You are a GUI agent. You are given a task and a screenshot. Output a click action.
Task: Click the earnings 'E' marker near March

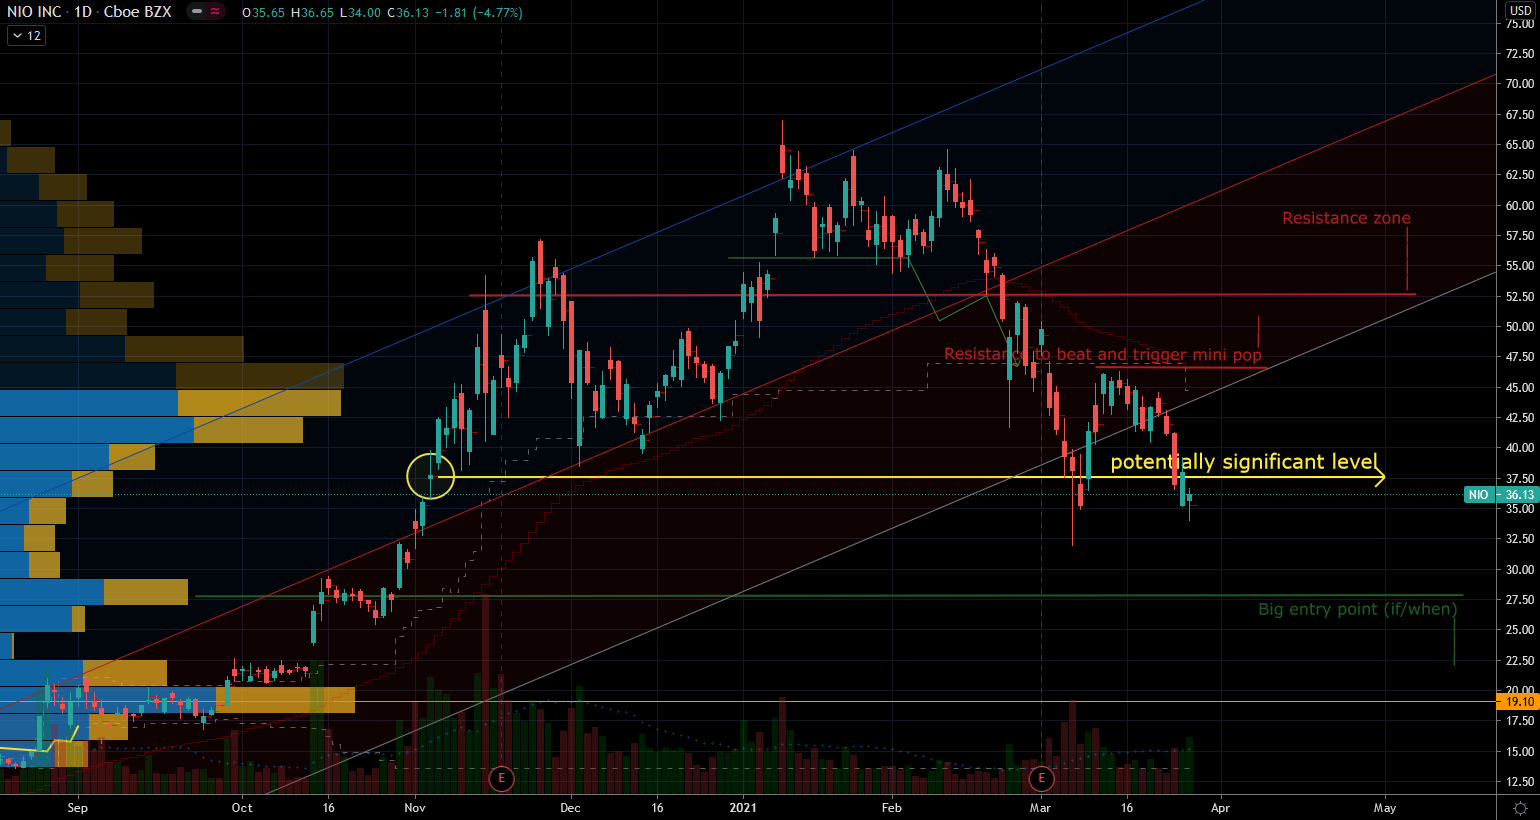(1041, 778)
